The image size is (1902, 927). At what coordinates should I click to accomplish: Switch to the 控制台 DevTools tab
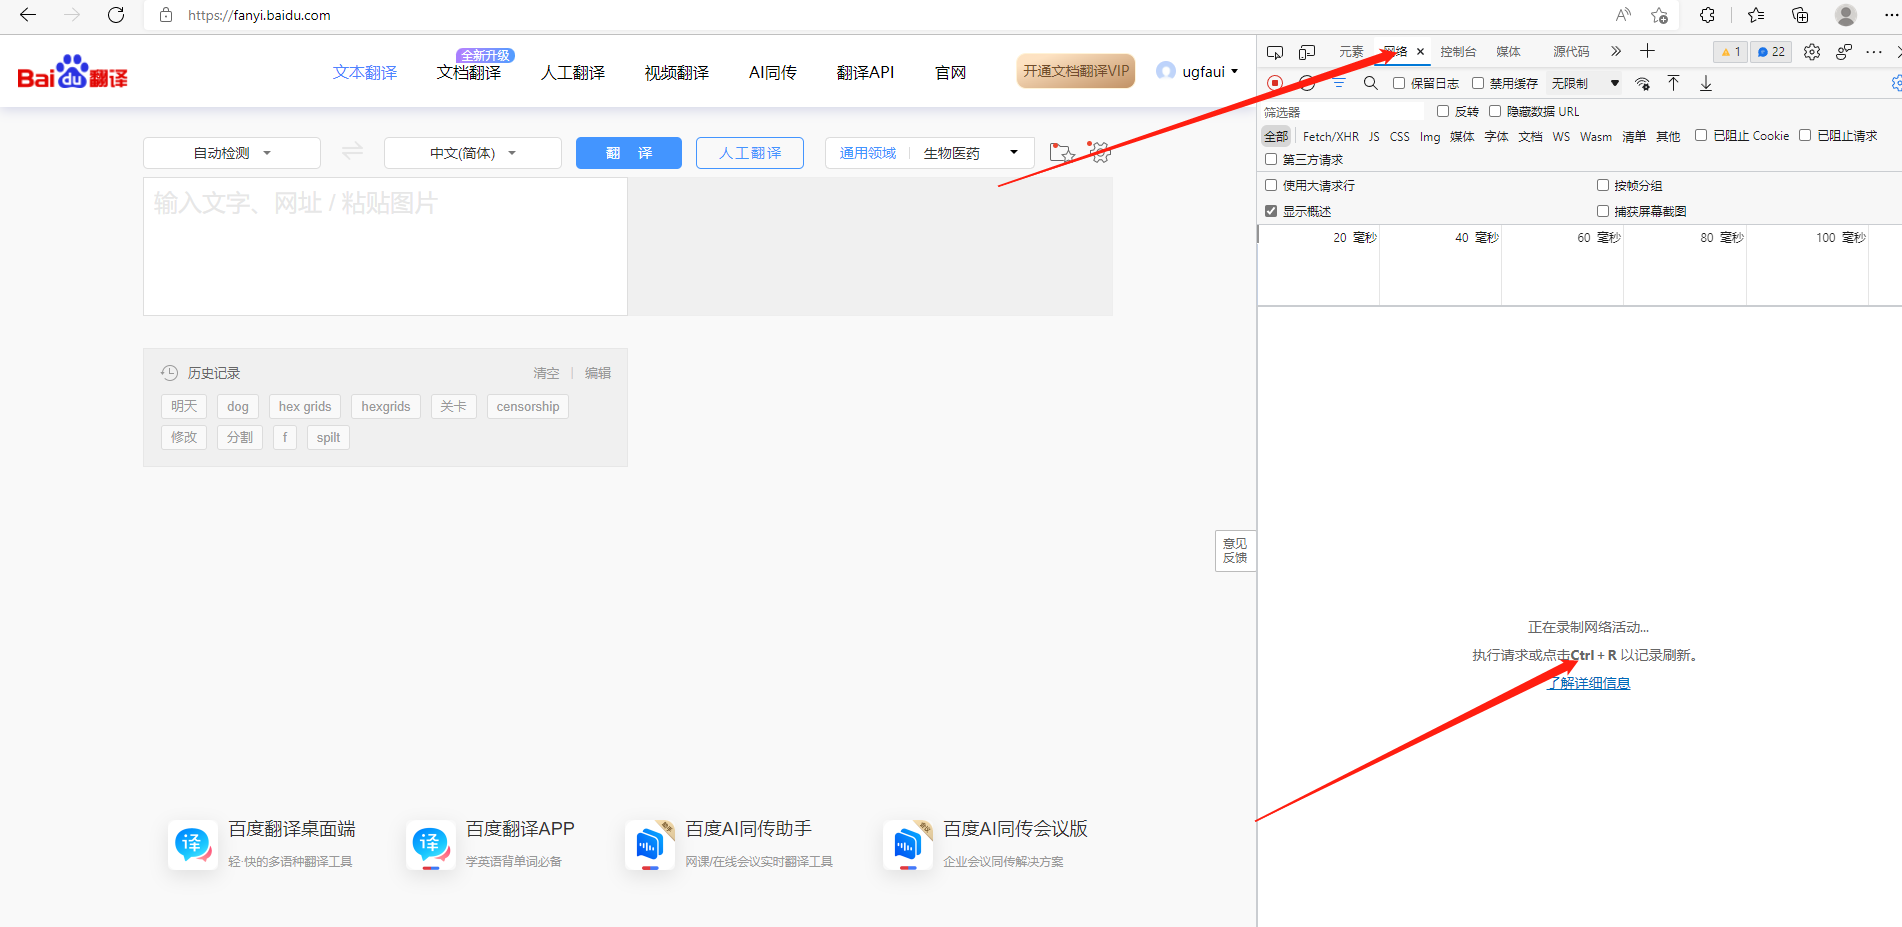[x=1458, y=51]
